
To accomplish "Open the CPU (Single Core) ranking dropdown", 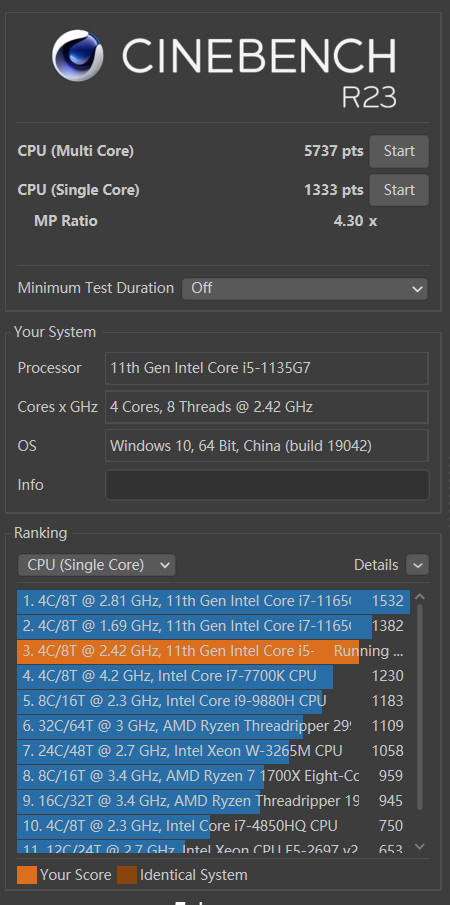I will [96, 565].
